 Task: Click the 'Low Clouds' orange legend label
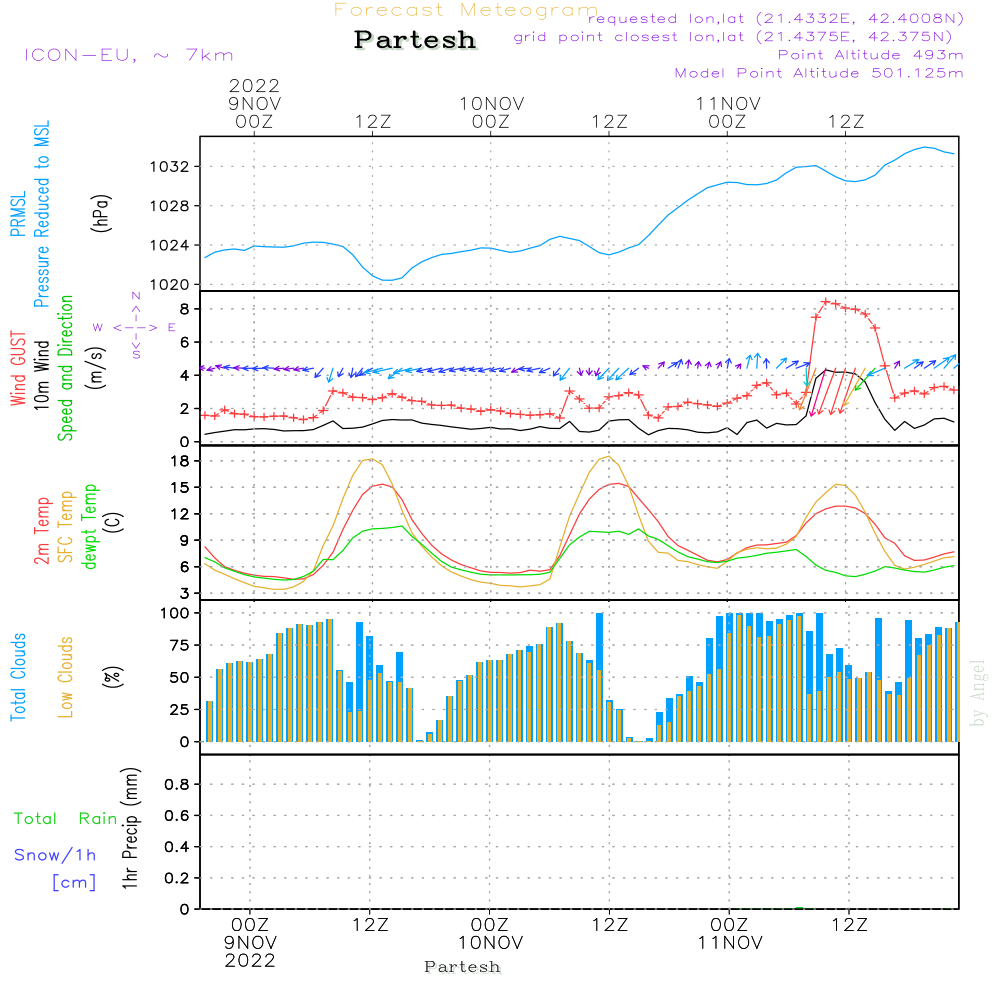tap(65, 677)
